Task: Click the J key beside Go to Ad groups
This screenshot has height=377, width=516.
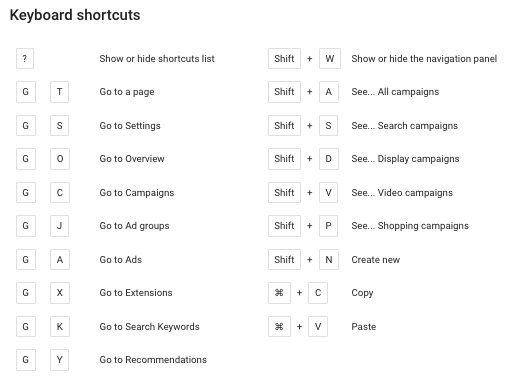Action: click(x=59, y=226)
